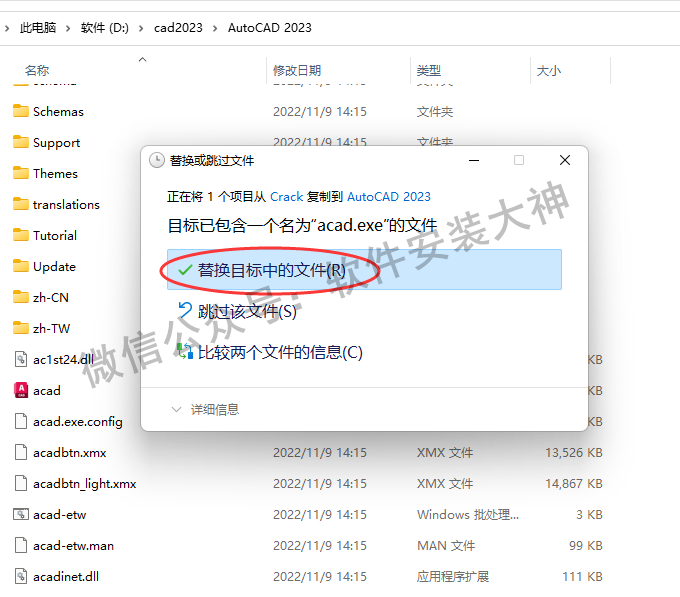The height and width of the screenshot is (597, 680).
Task: Click AutoCAD 2023 breadcrumb segment
Action: (270, 28)
